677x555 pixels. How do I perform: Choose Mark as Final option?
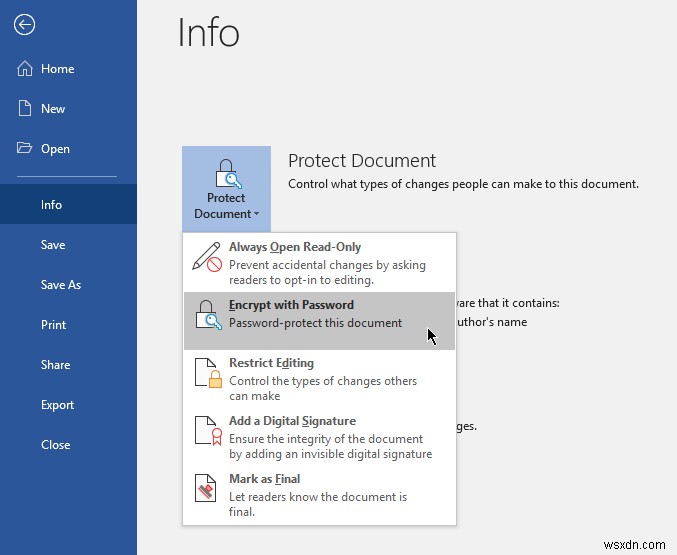click(320, 495)
